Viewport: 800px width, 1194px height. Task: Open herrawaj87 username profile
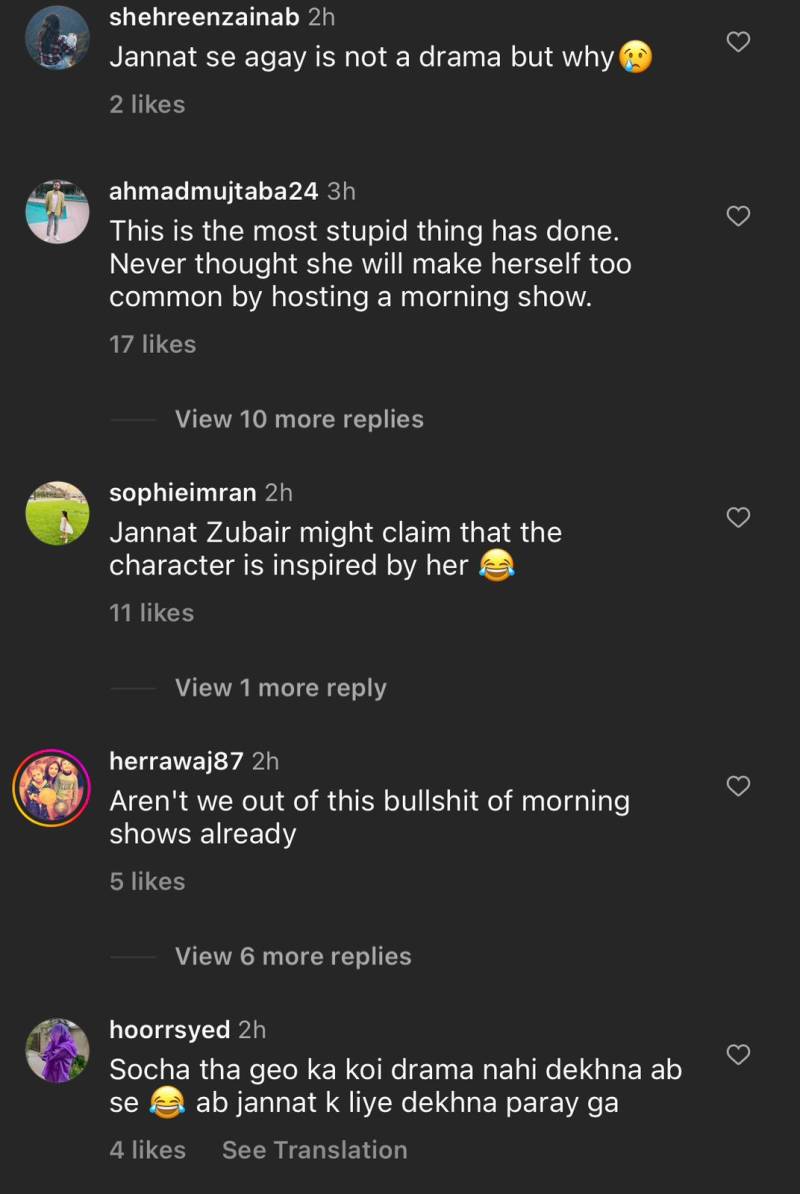coord(176,761)
